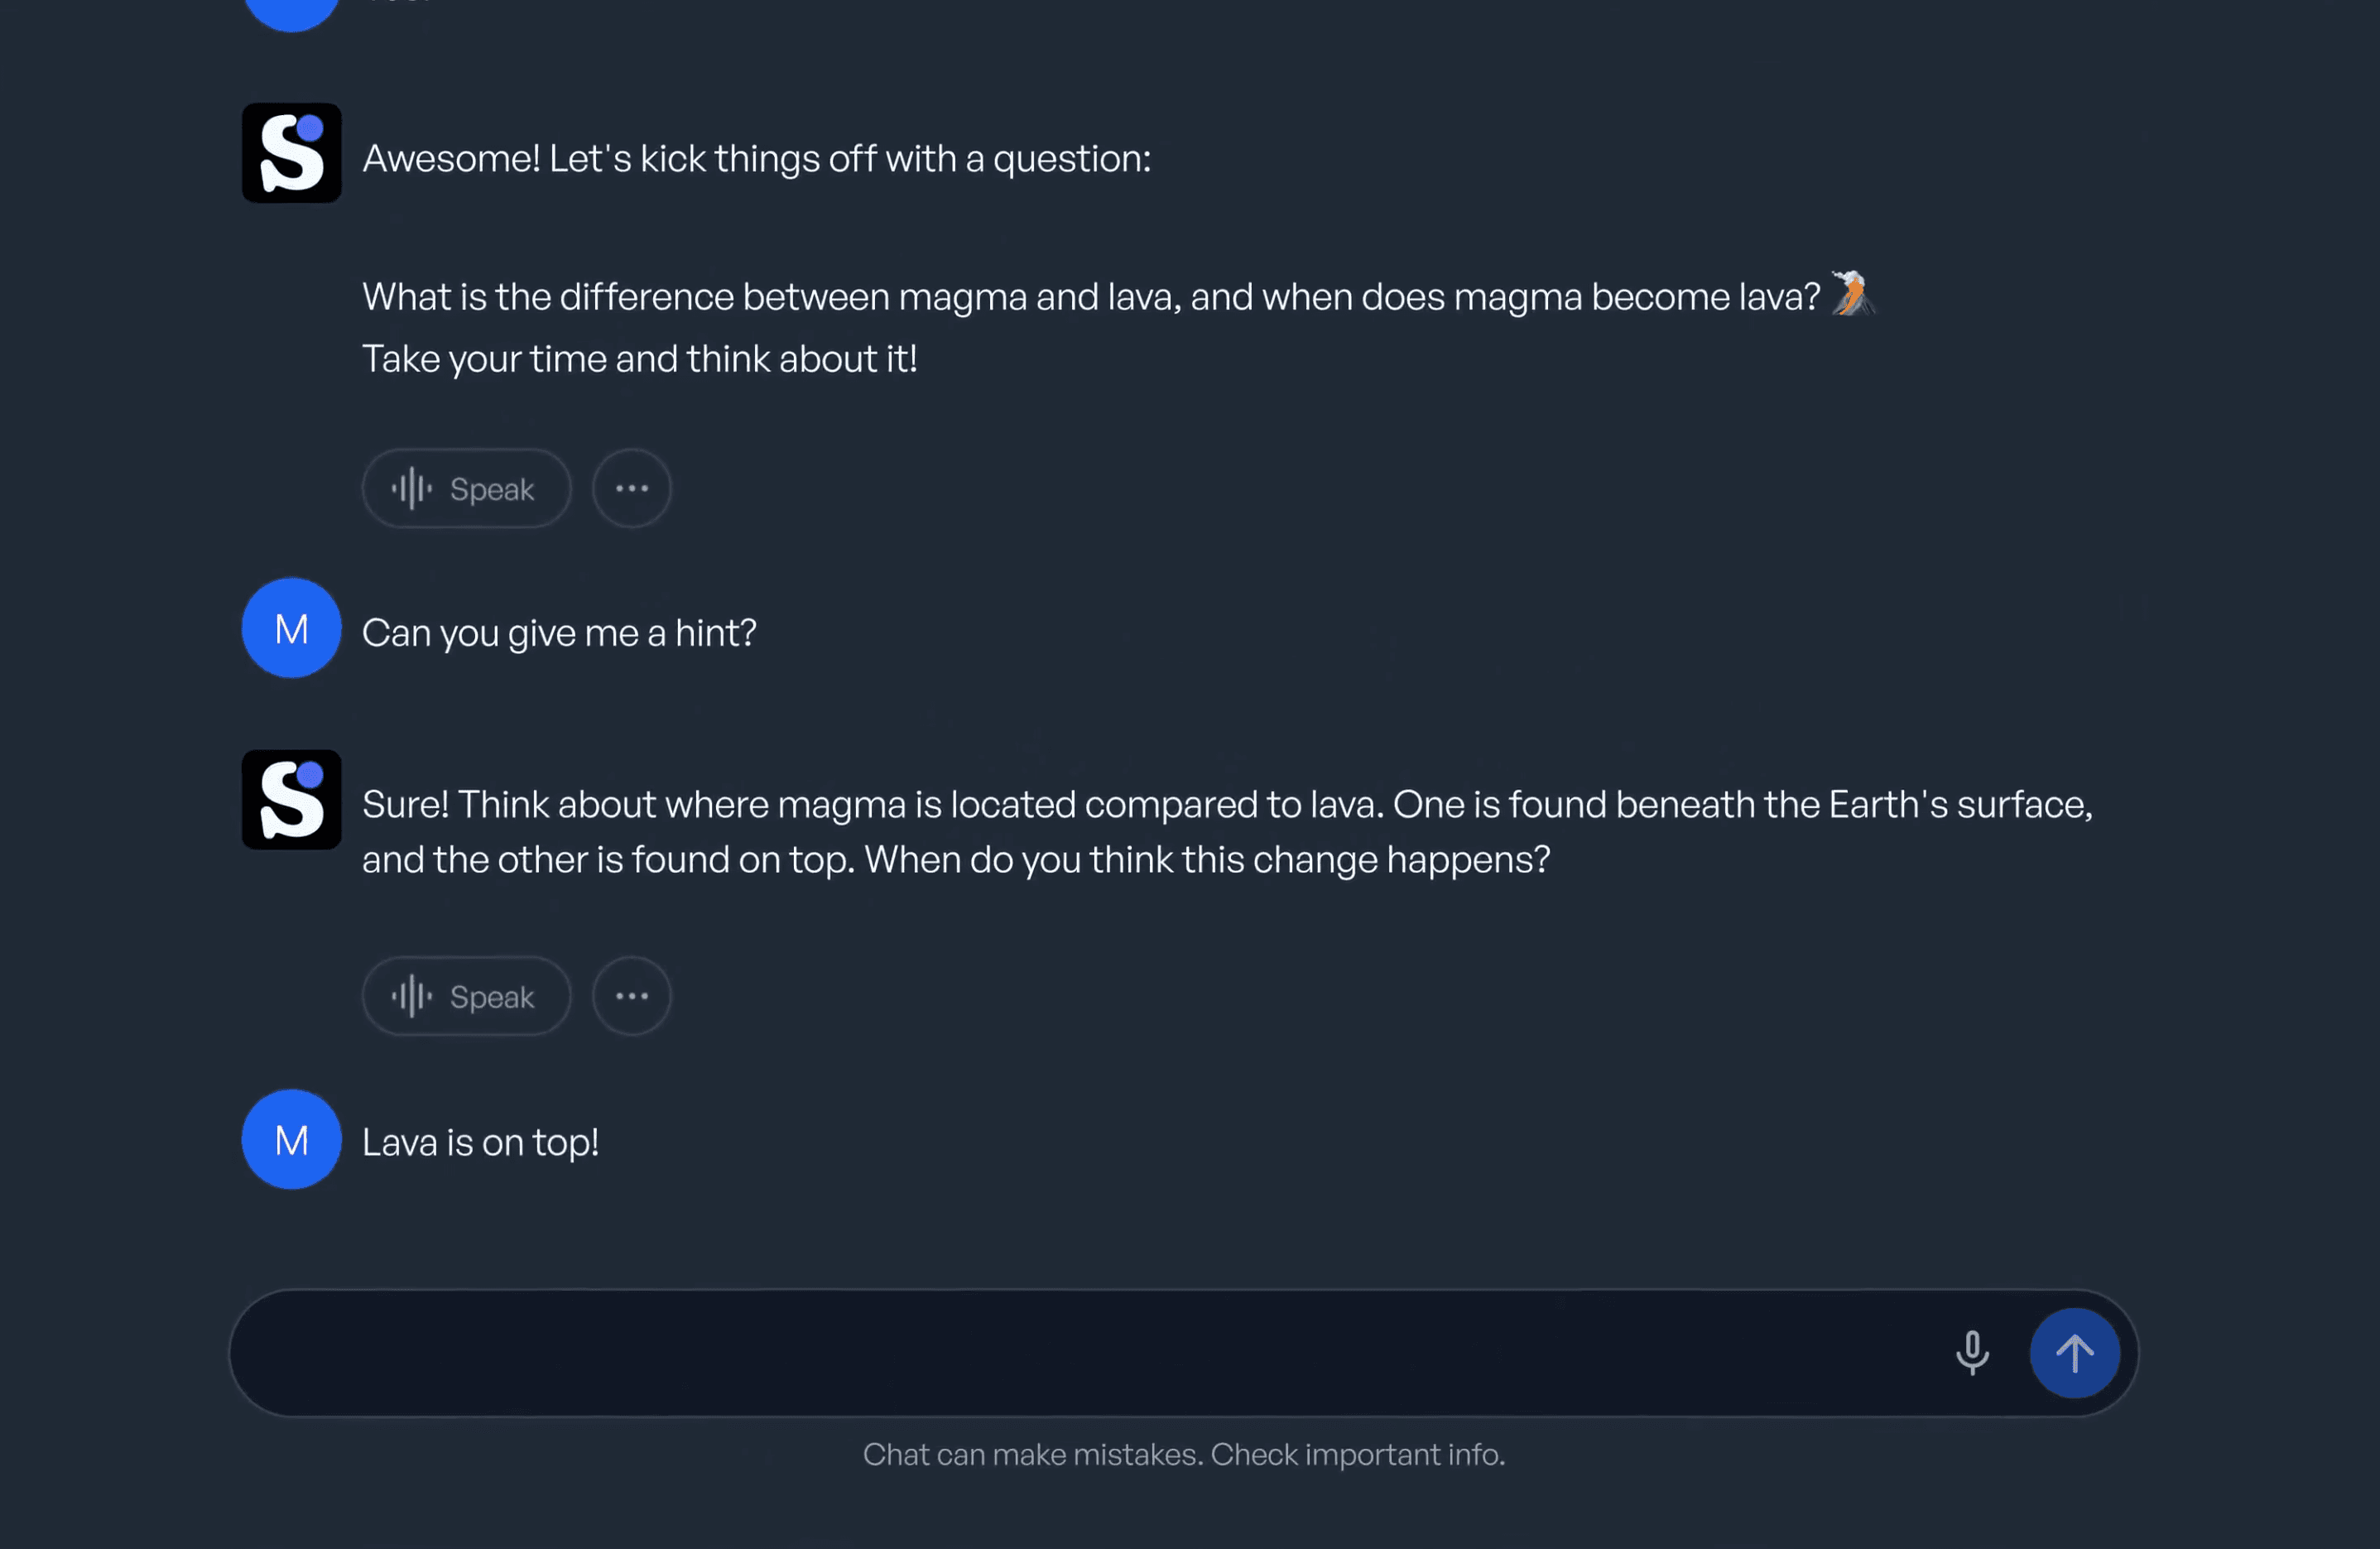The image size is (2380, 1549).
Task: Click the S app avatar beside the hint reply
Action: [291, 799]
